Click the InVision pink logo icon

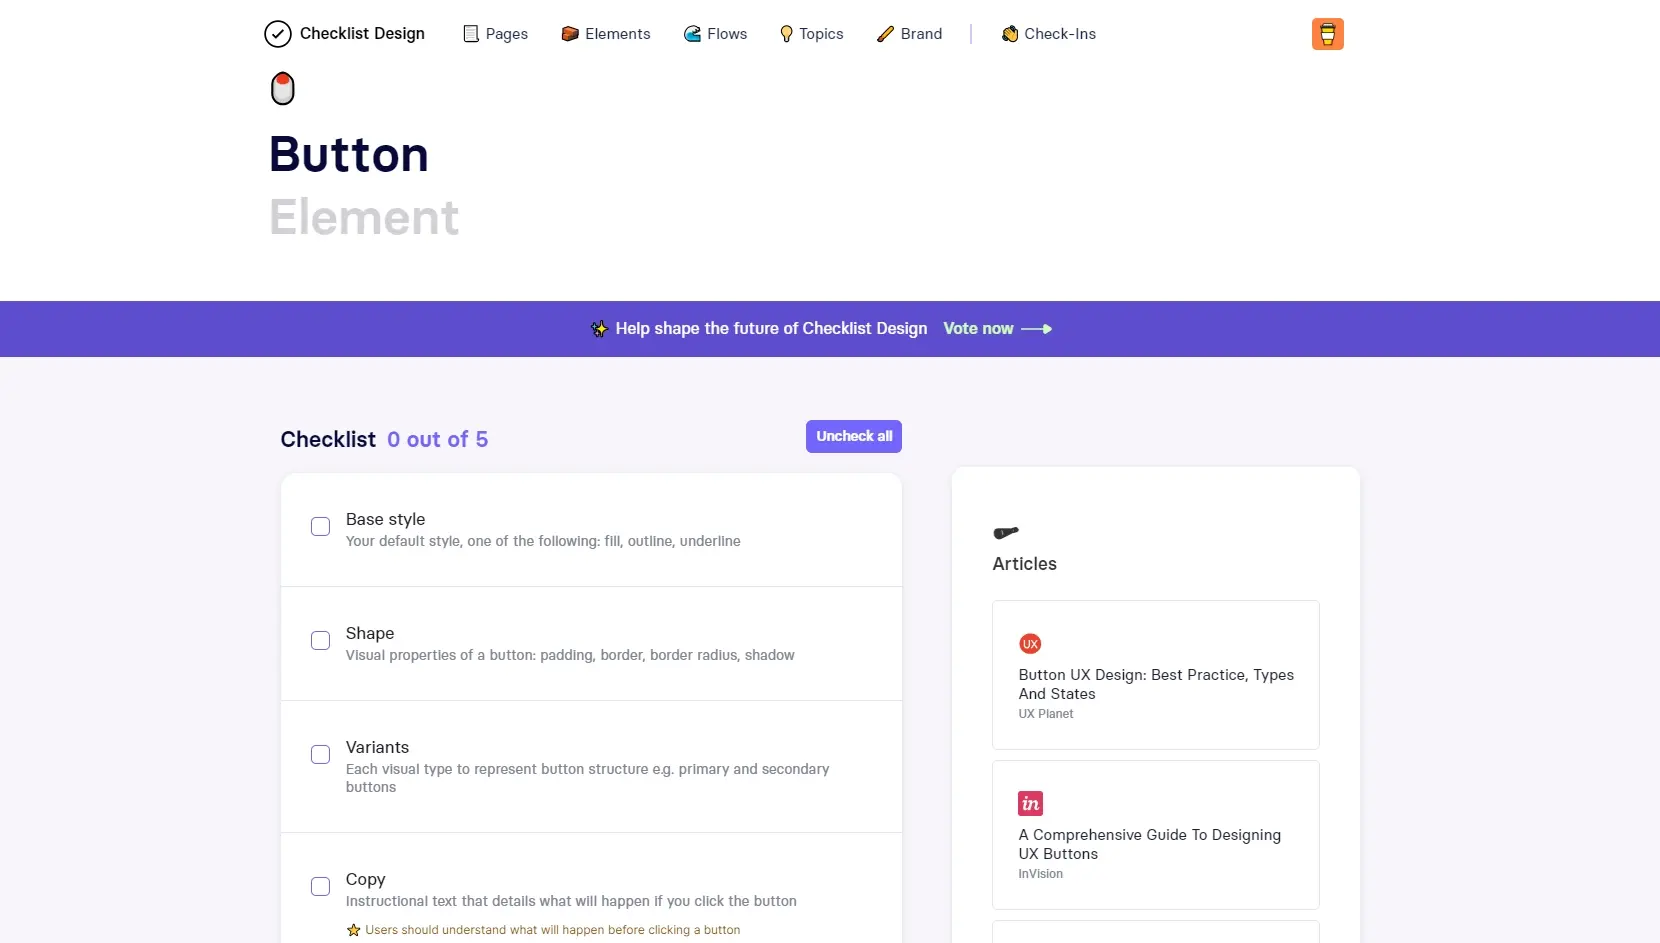click(1031, 804)
